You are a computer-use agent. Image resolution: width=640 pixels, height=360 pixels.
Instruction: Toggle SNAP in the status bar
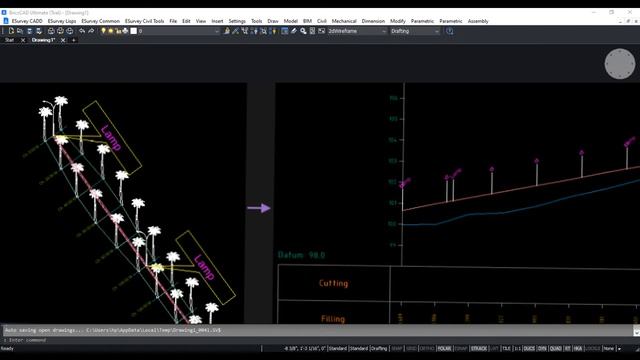tap(397, 349)
